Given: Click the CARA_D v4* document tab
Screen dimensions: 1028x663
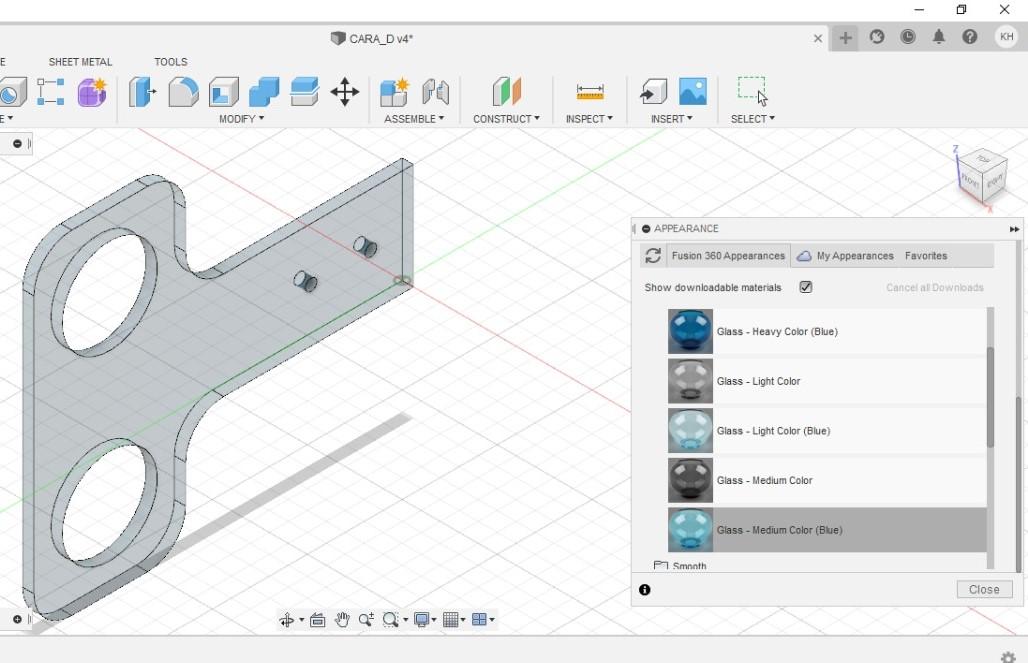Looking at the screenshot, I should coord(372,39).
